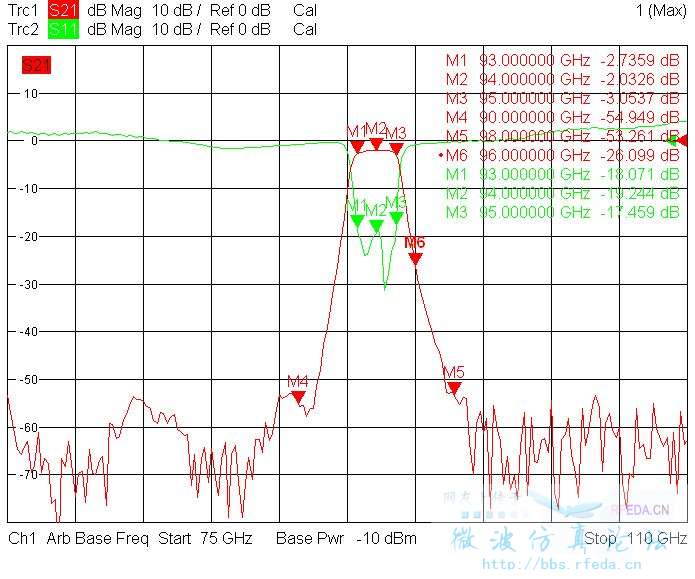Click red M1 93 GHz -2.7359 dB readout
This screenshot has width=695, height=579.
[x=562, y=60]
